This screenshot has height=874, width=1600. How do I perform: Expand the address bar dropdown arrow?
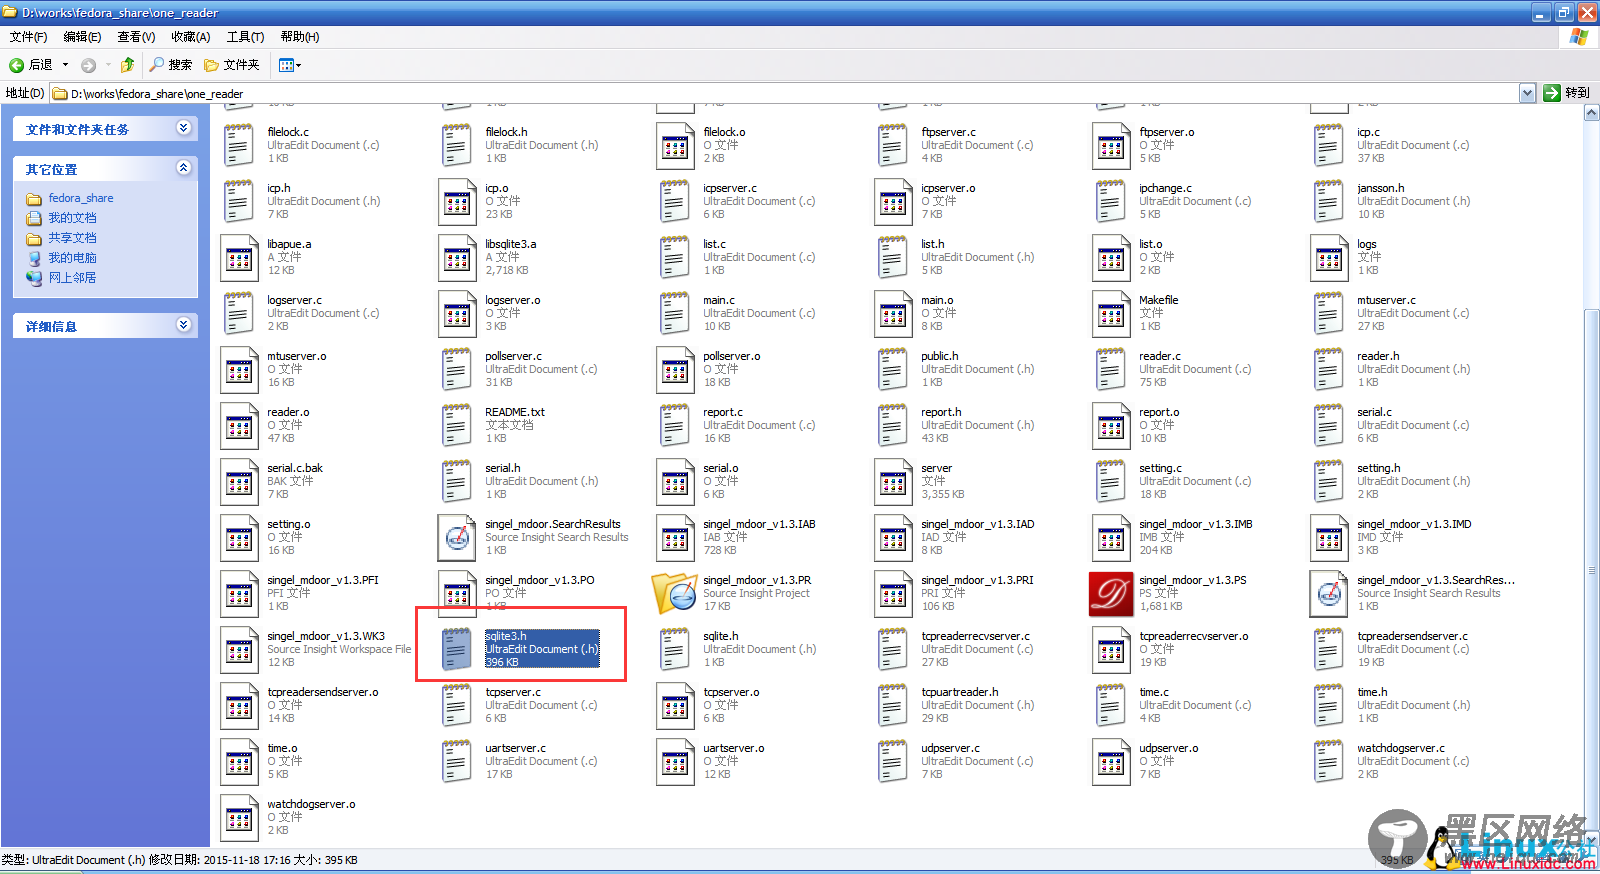point(1527,93)
